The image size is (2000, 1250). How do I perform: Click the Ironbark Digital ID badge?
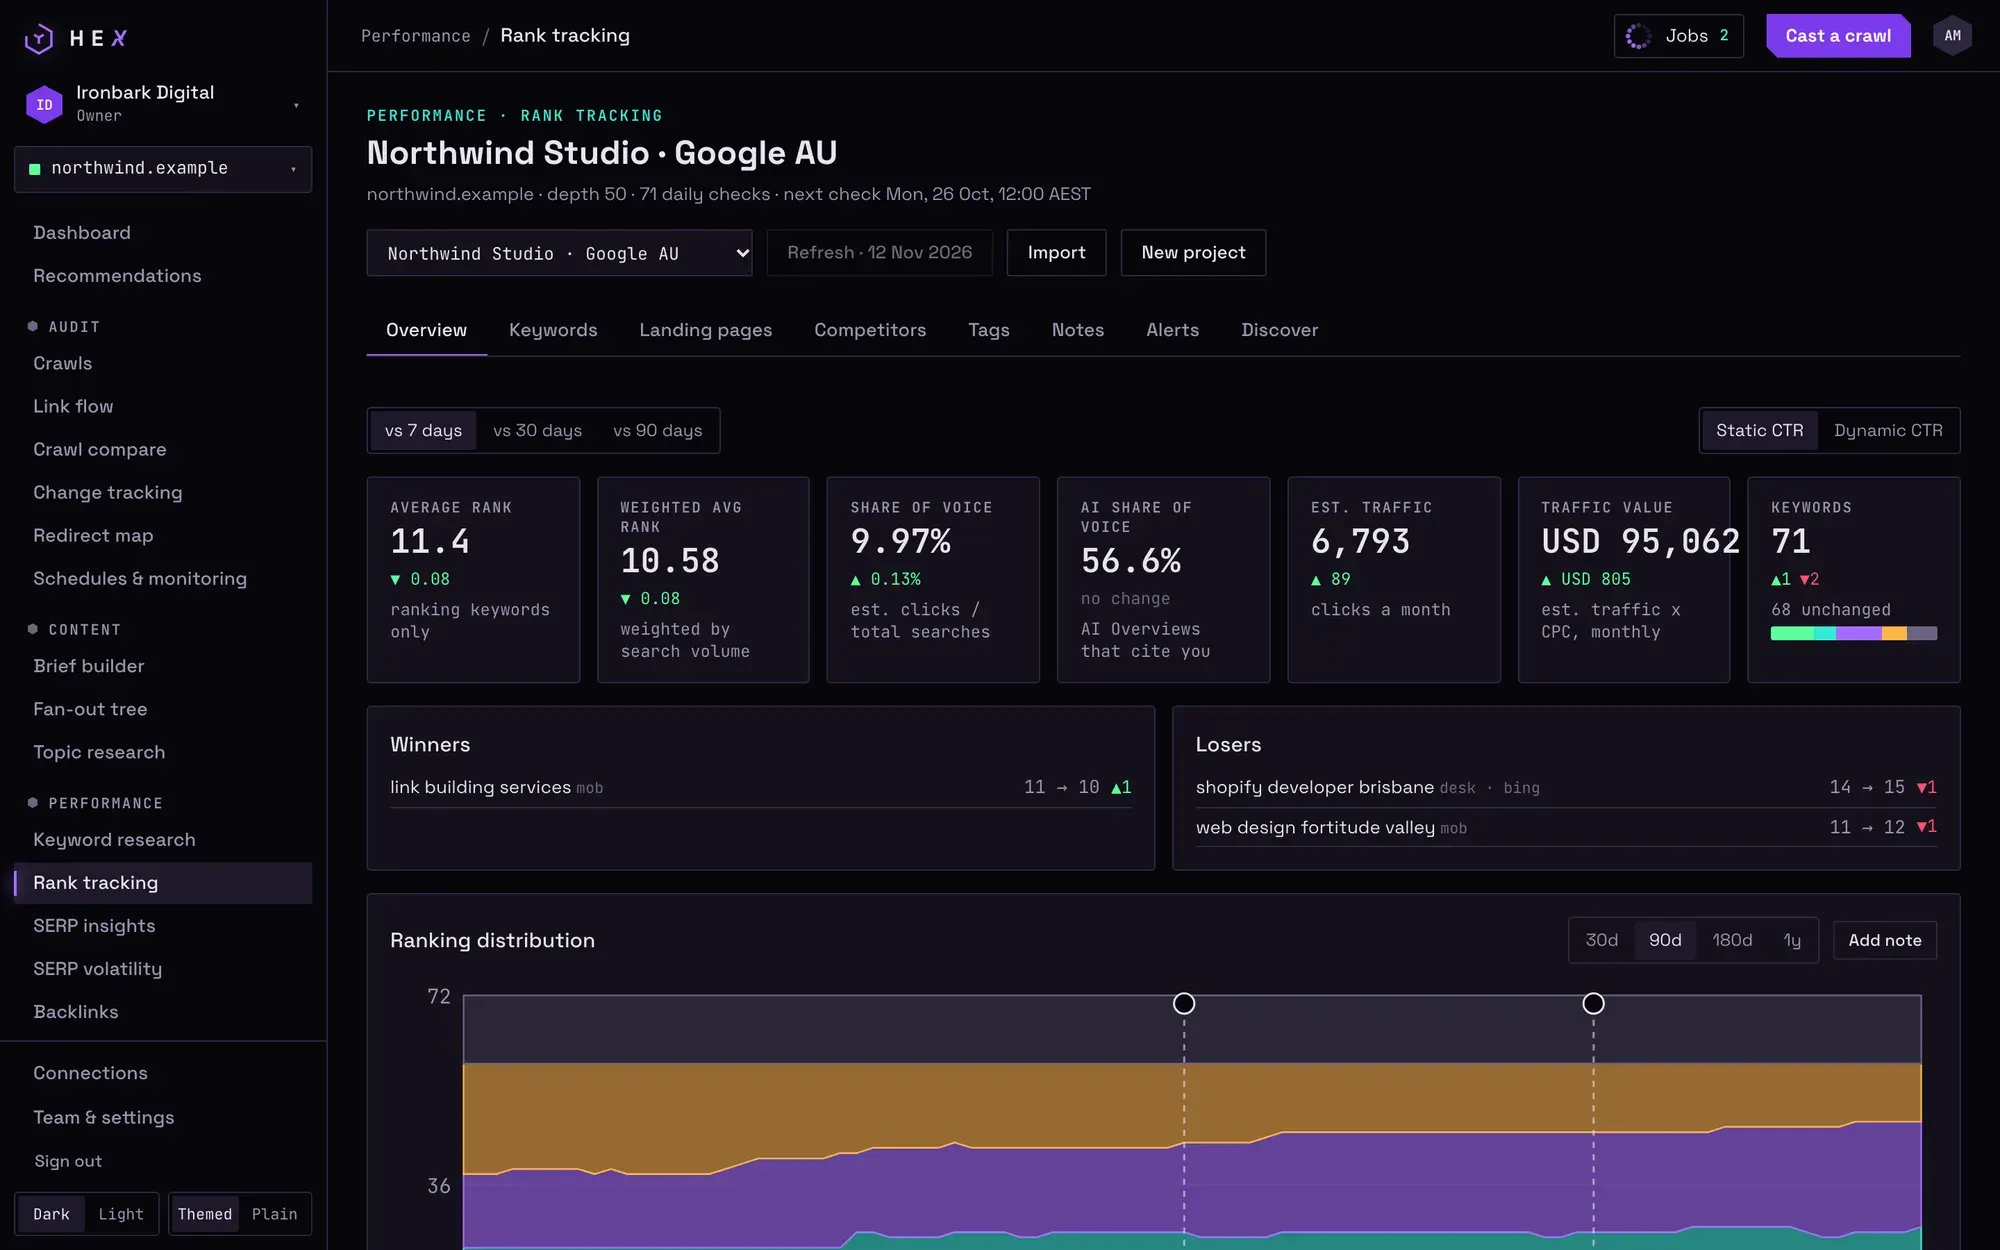pyautogui.click(x=44, y=104)
